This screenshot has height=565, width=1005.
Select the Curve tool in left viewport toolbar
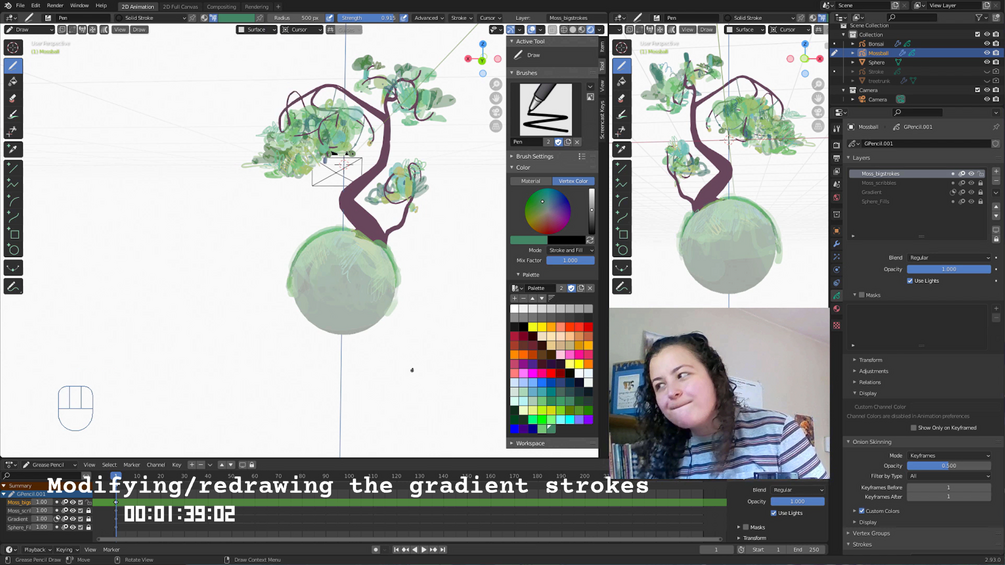click(13, 218)
